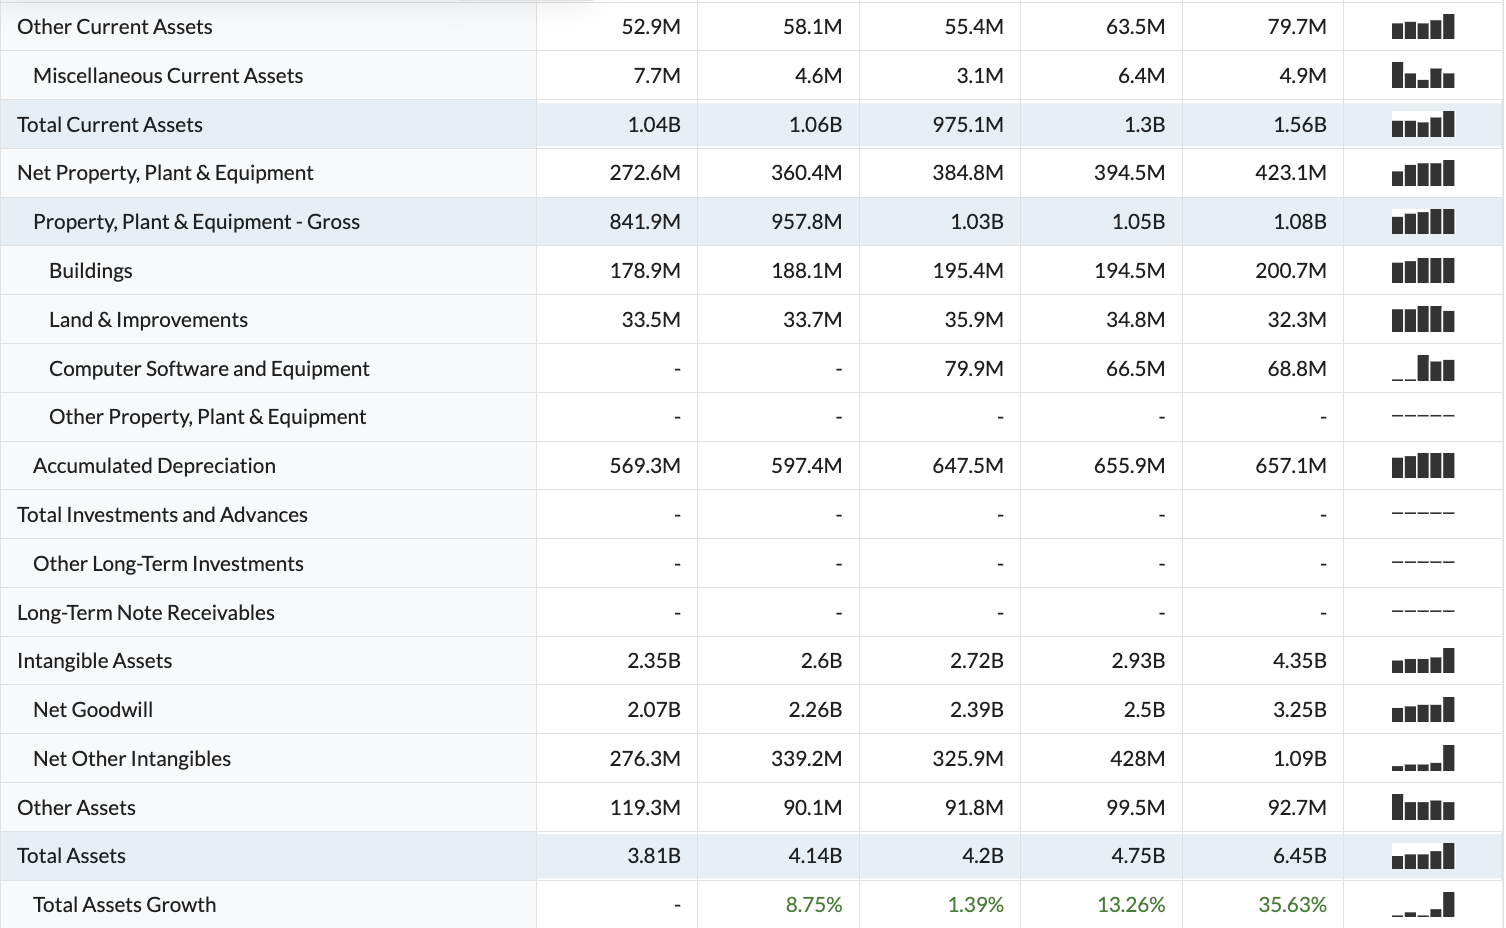Select the Net Other Intangibles row label
The height and width of the screenshot is (928, 1506).
click(x=132, y=759)
